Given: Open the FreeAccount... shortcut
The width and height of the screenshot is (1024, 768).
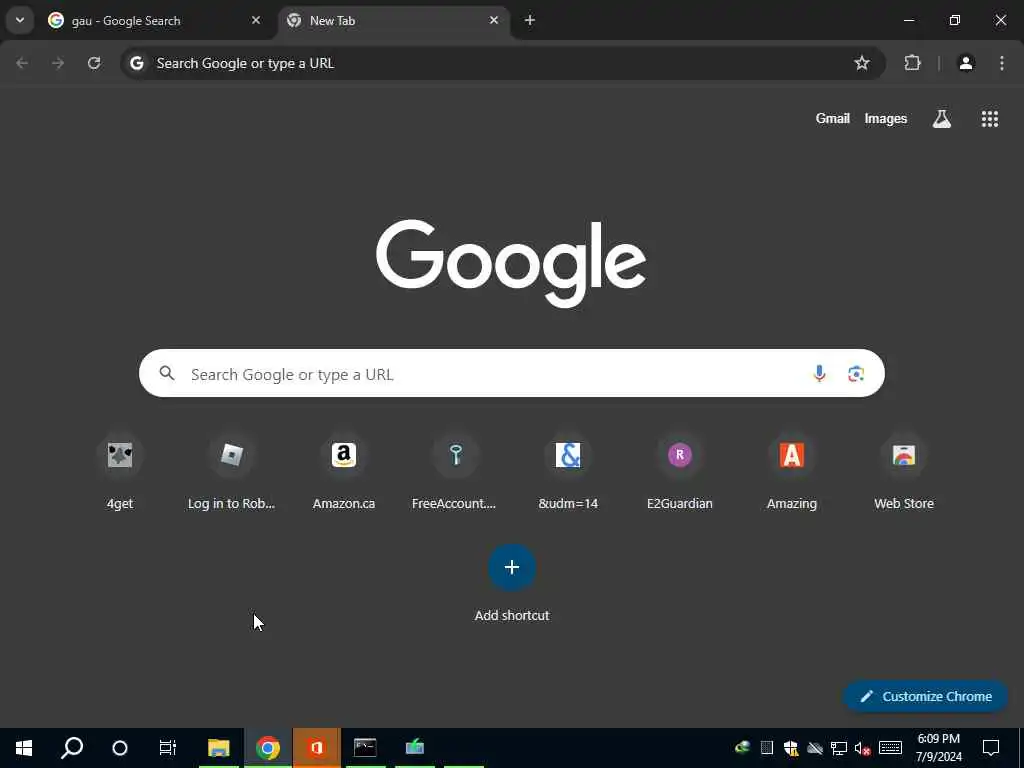Looking at the screenshot, I should 455,472.
